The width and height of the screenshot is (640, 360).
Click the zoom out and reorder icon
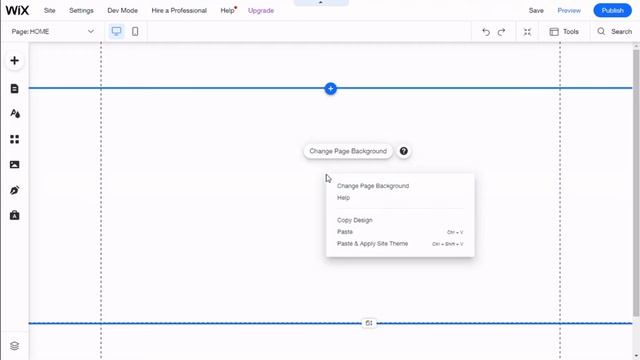click(527, 32)
